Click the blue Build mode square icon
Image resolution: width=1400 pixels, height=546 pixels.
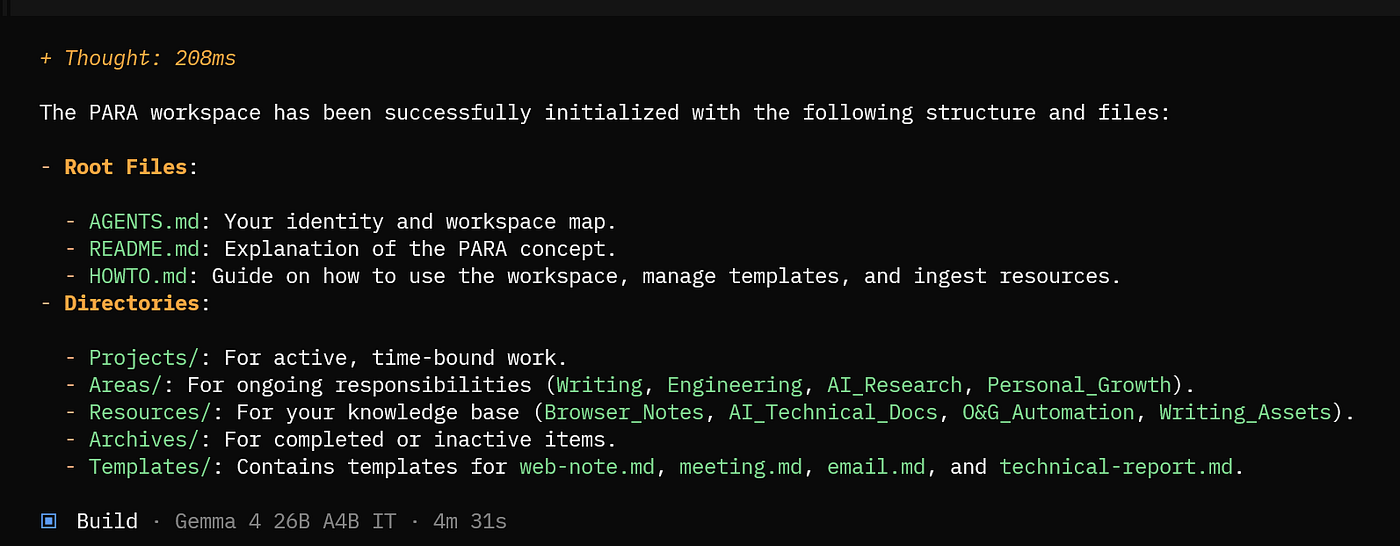point(48,521)
